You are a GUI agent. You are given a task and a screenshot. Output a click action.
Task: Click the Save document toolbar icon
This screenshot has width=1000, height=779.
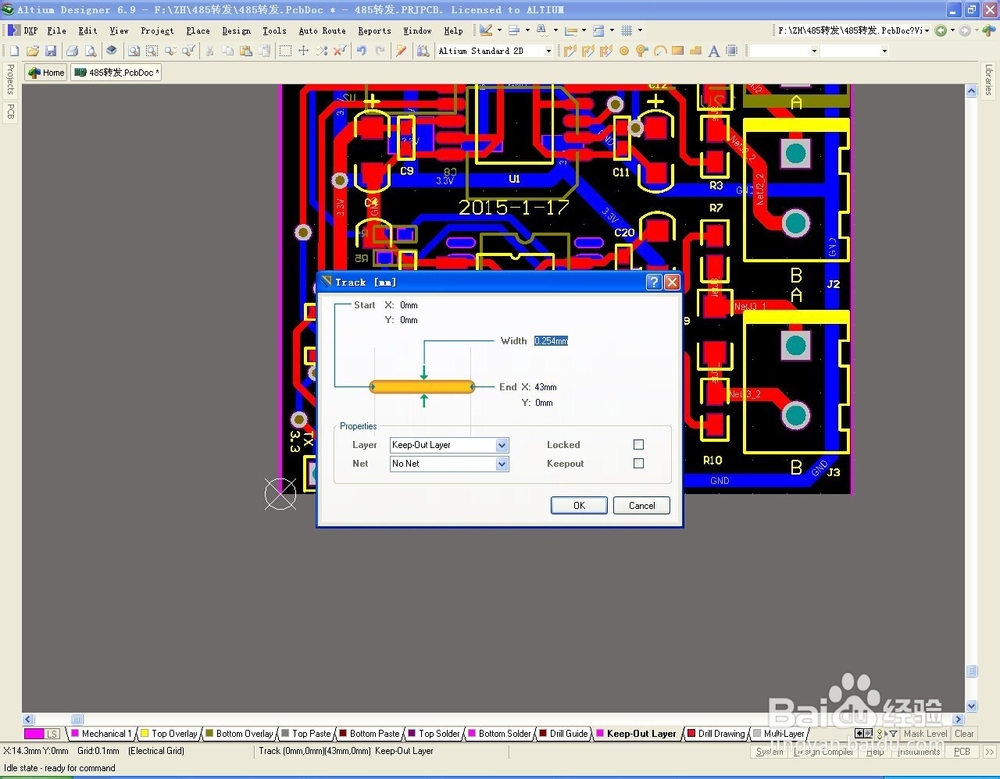pos(51,50)
